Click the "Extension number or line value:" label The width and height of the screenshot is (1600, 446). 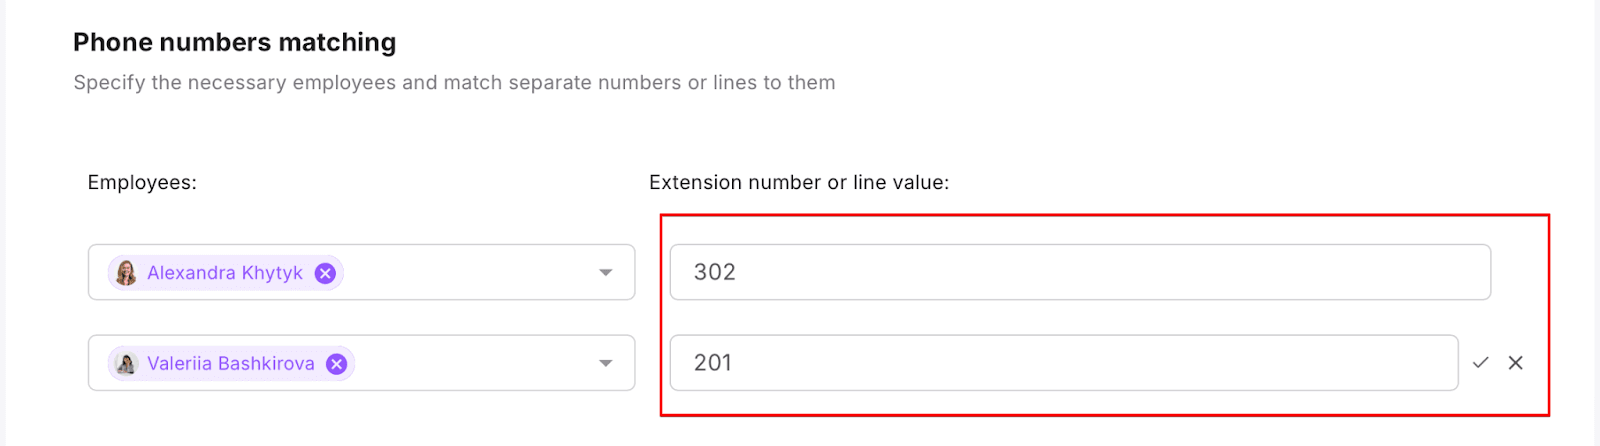pos(799,182)
